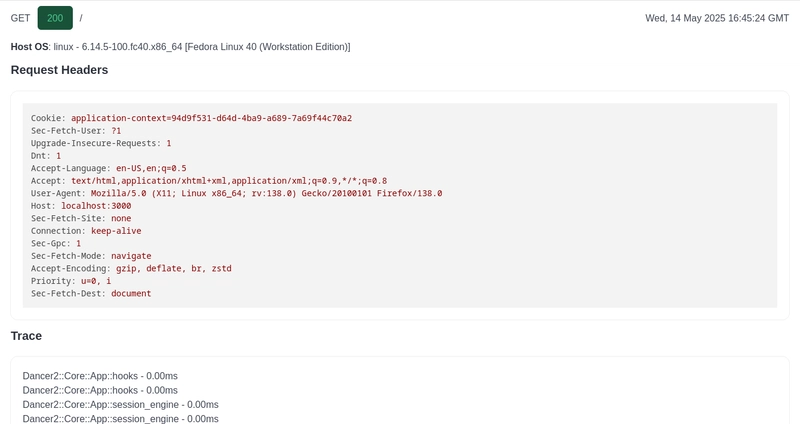Image resolution: width=800 pixels, height=424 pixels.
Task: Click the first session_engine trace entry
Action: [120, 404]
